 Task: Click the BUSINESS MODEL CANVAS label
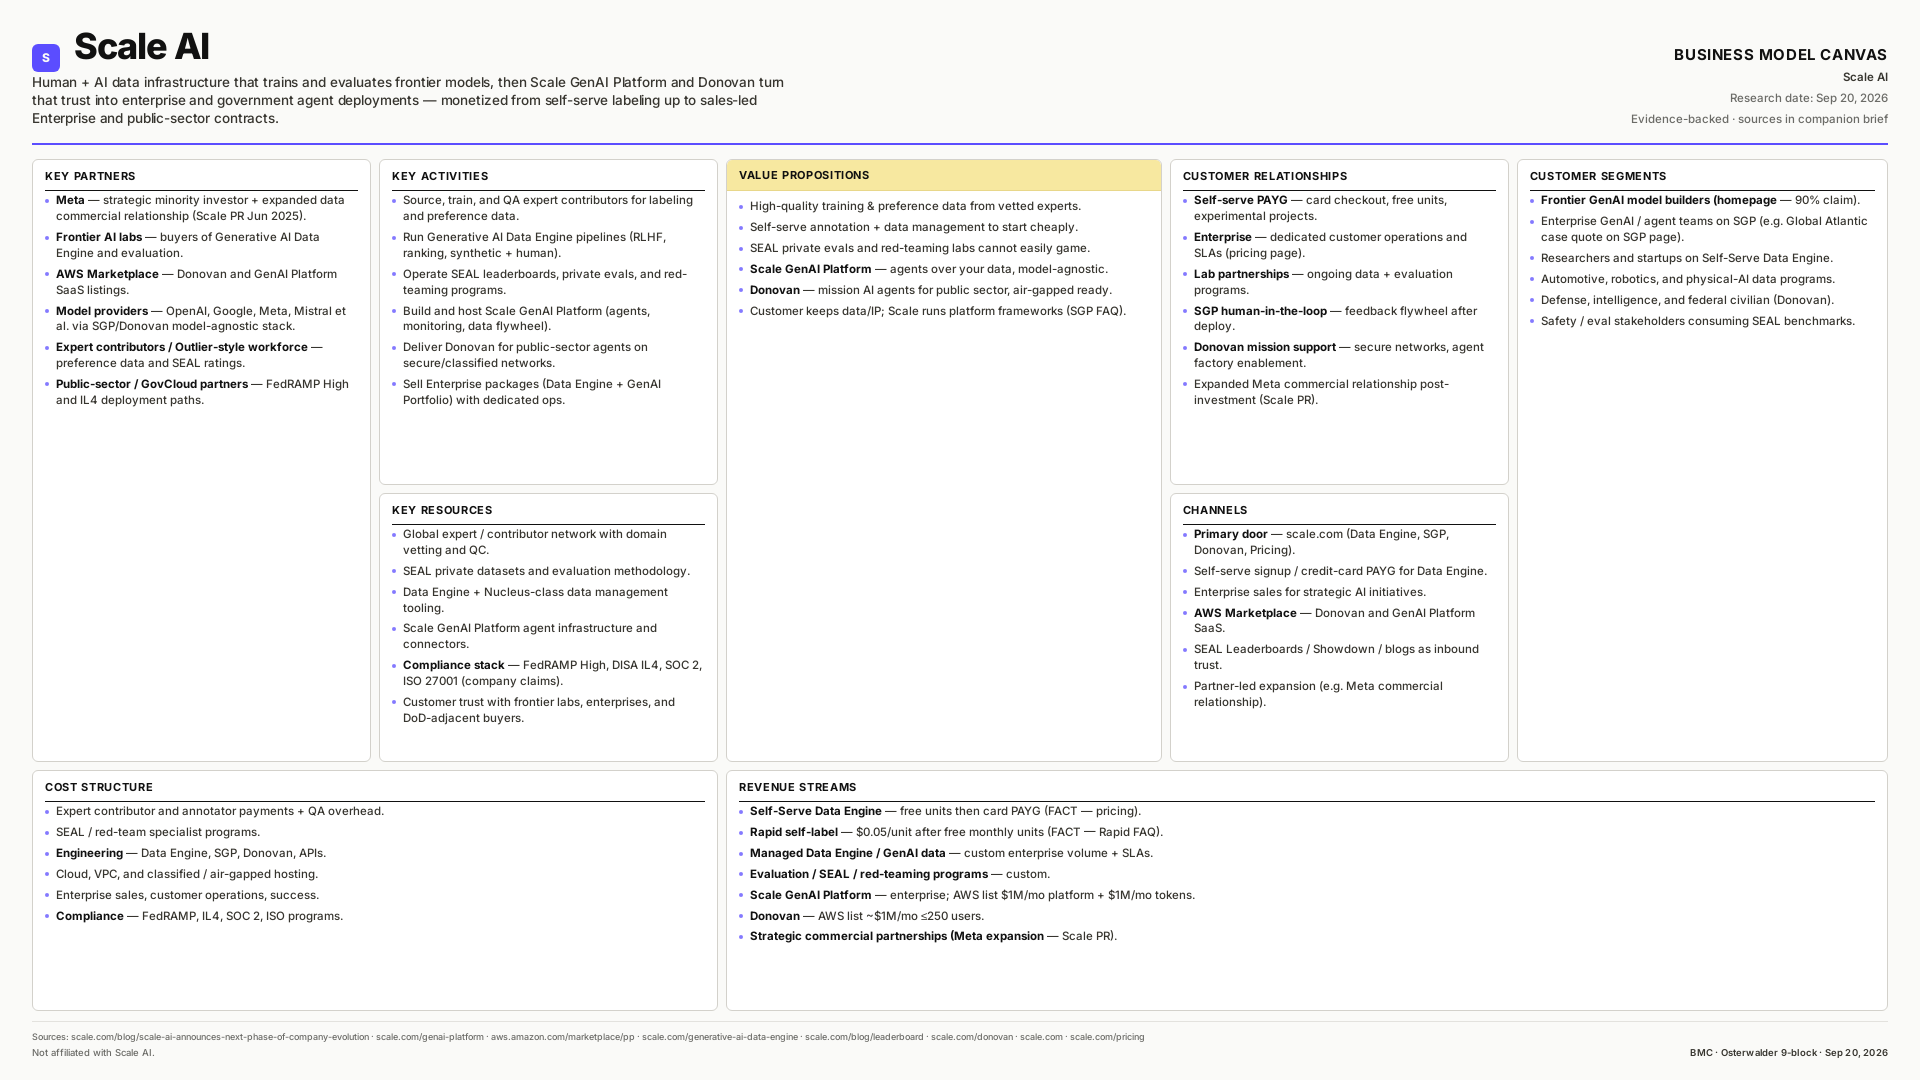1780,55
